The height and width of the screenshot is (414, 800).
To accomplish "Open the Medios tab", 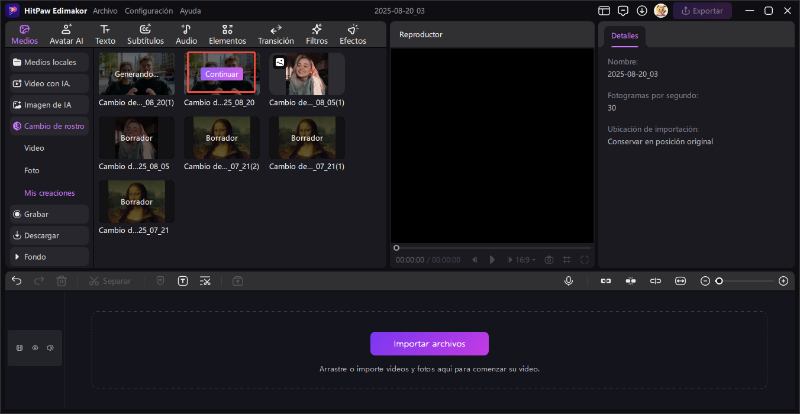I will [x=24, y=35].
